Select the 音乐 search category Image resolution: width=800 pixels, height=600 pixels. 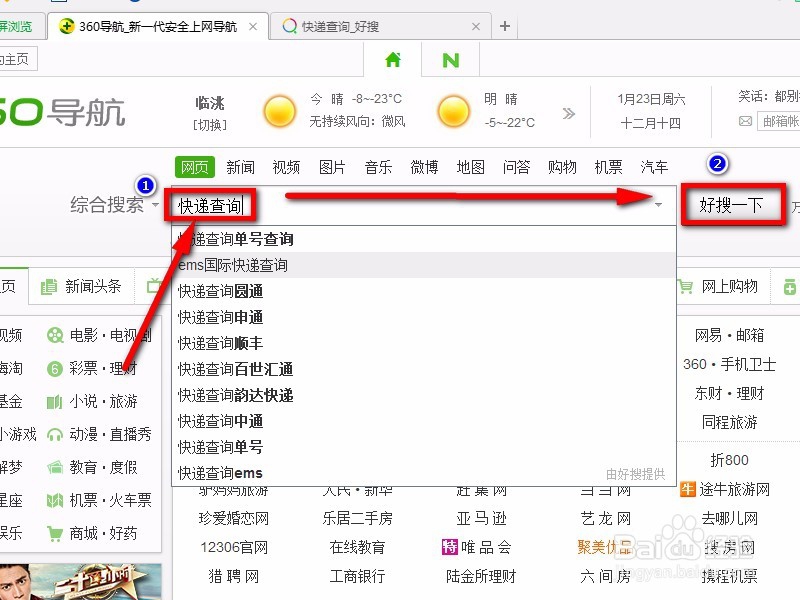tap(378, 167)
